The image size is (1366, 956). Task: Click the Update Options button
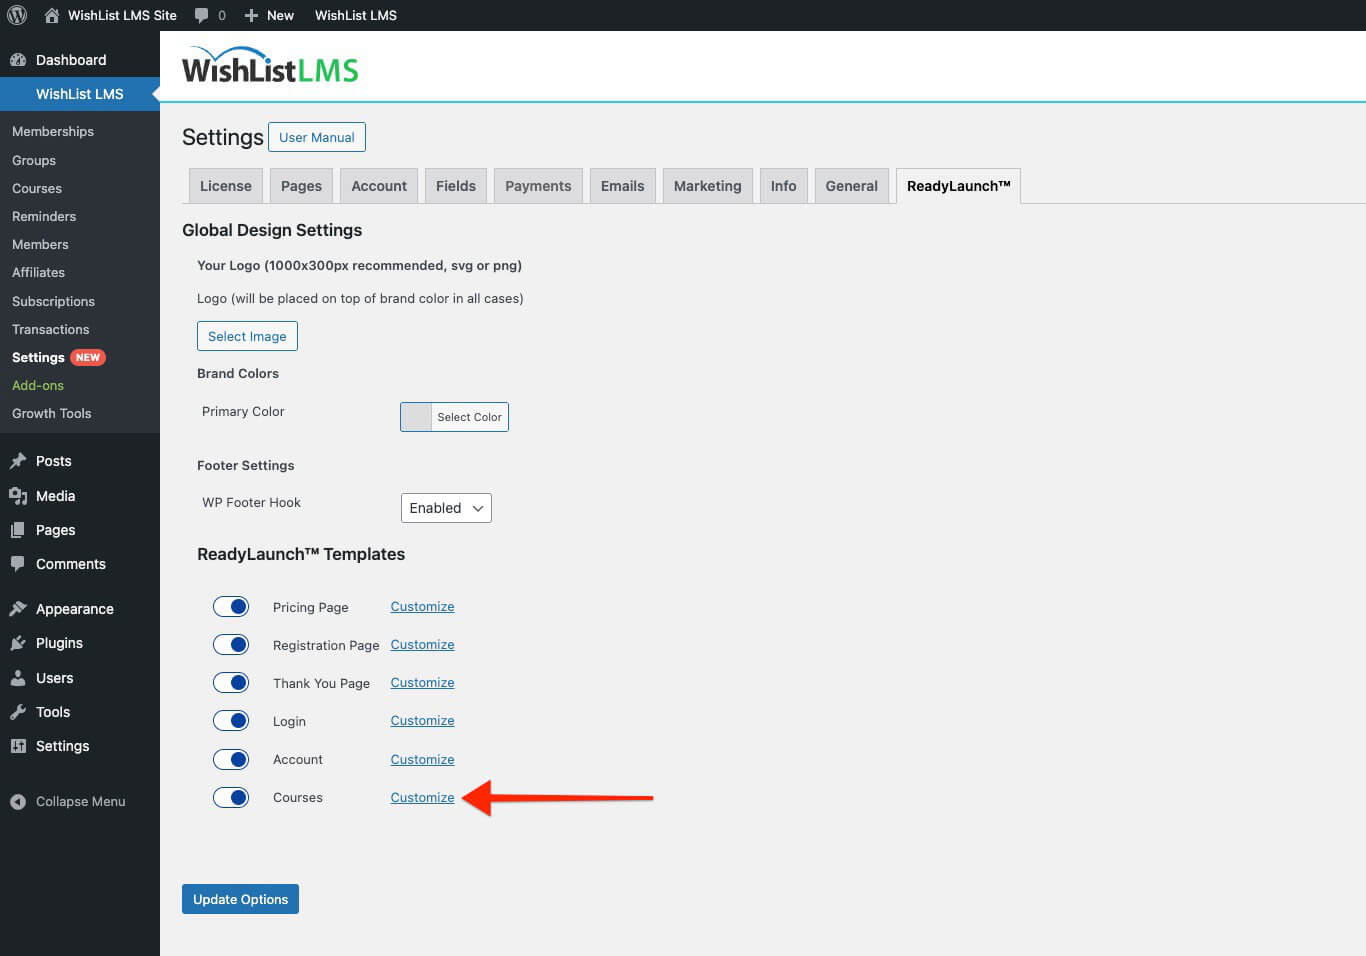pos(240,898)
